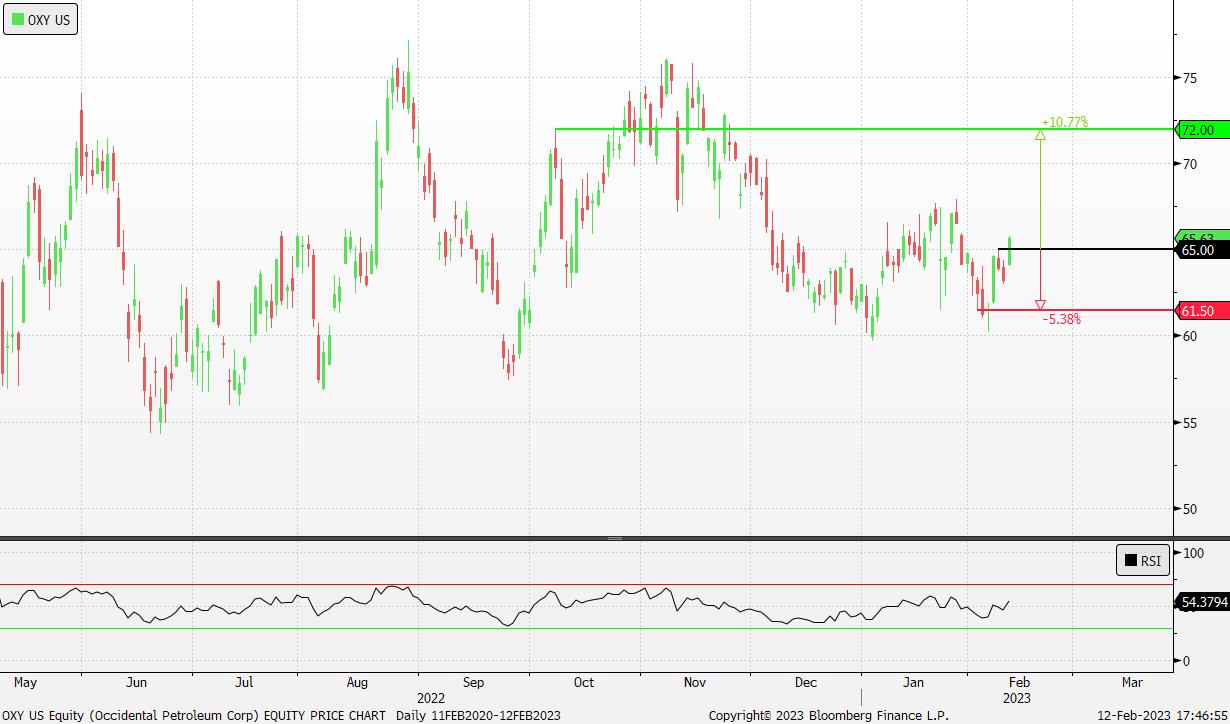
Task: Click the OXY US legend box
Action: pyautogui.click(x=41, y=20)
